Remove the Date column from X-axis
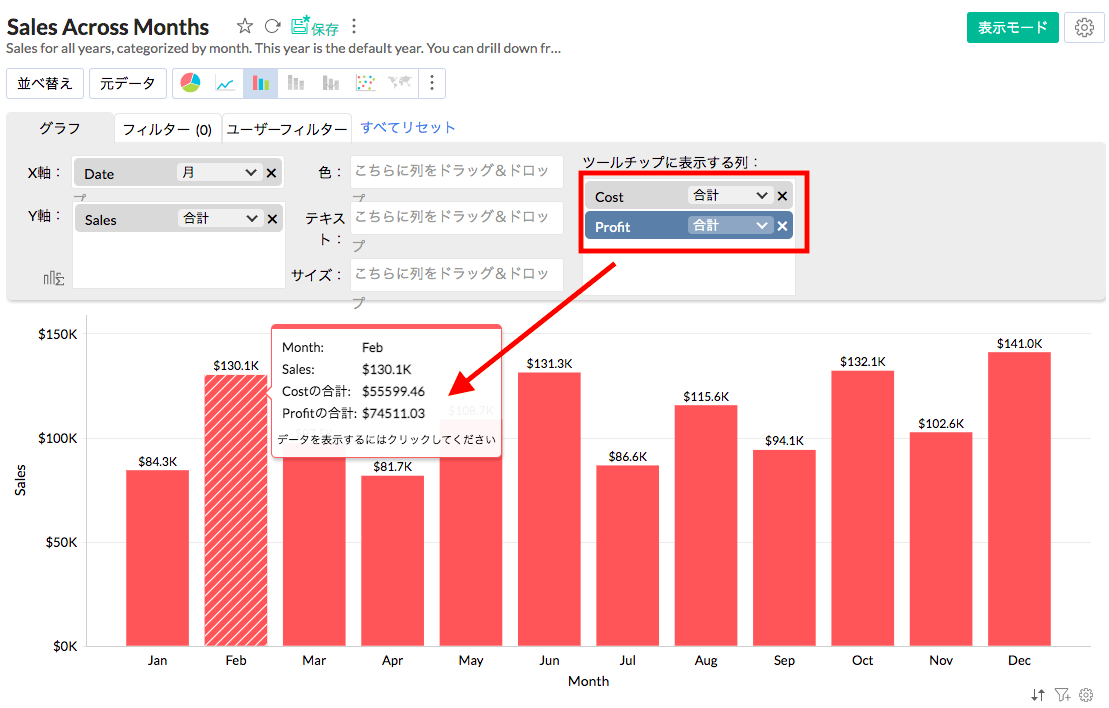Viewport: 1109px width, 708px height. point(271,173)
